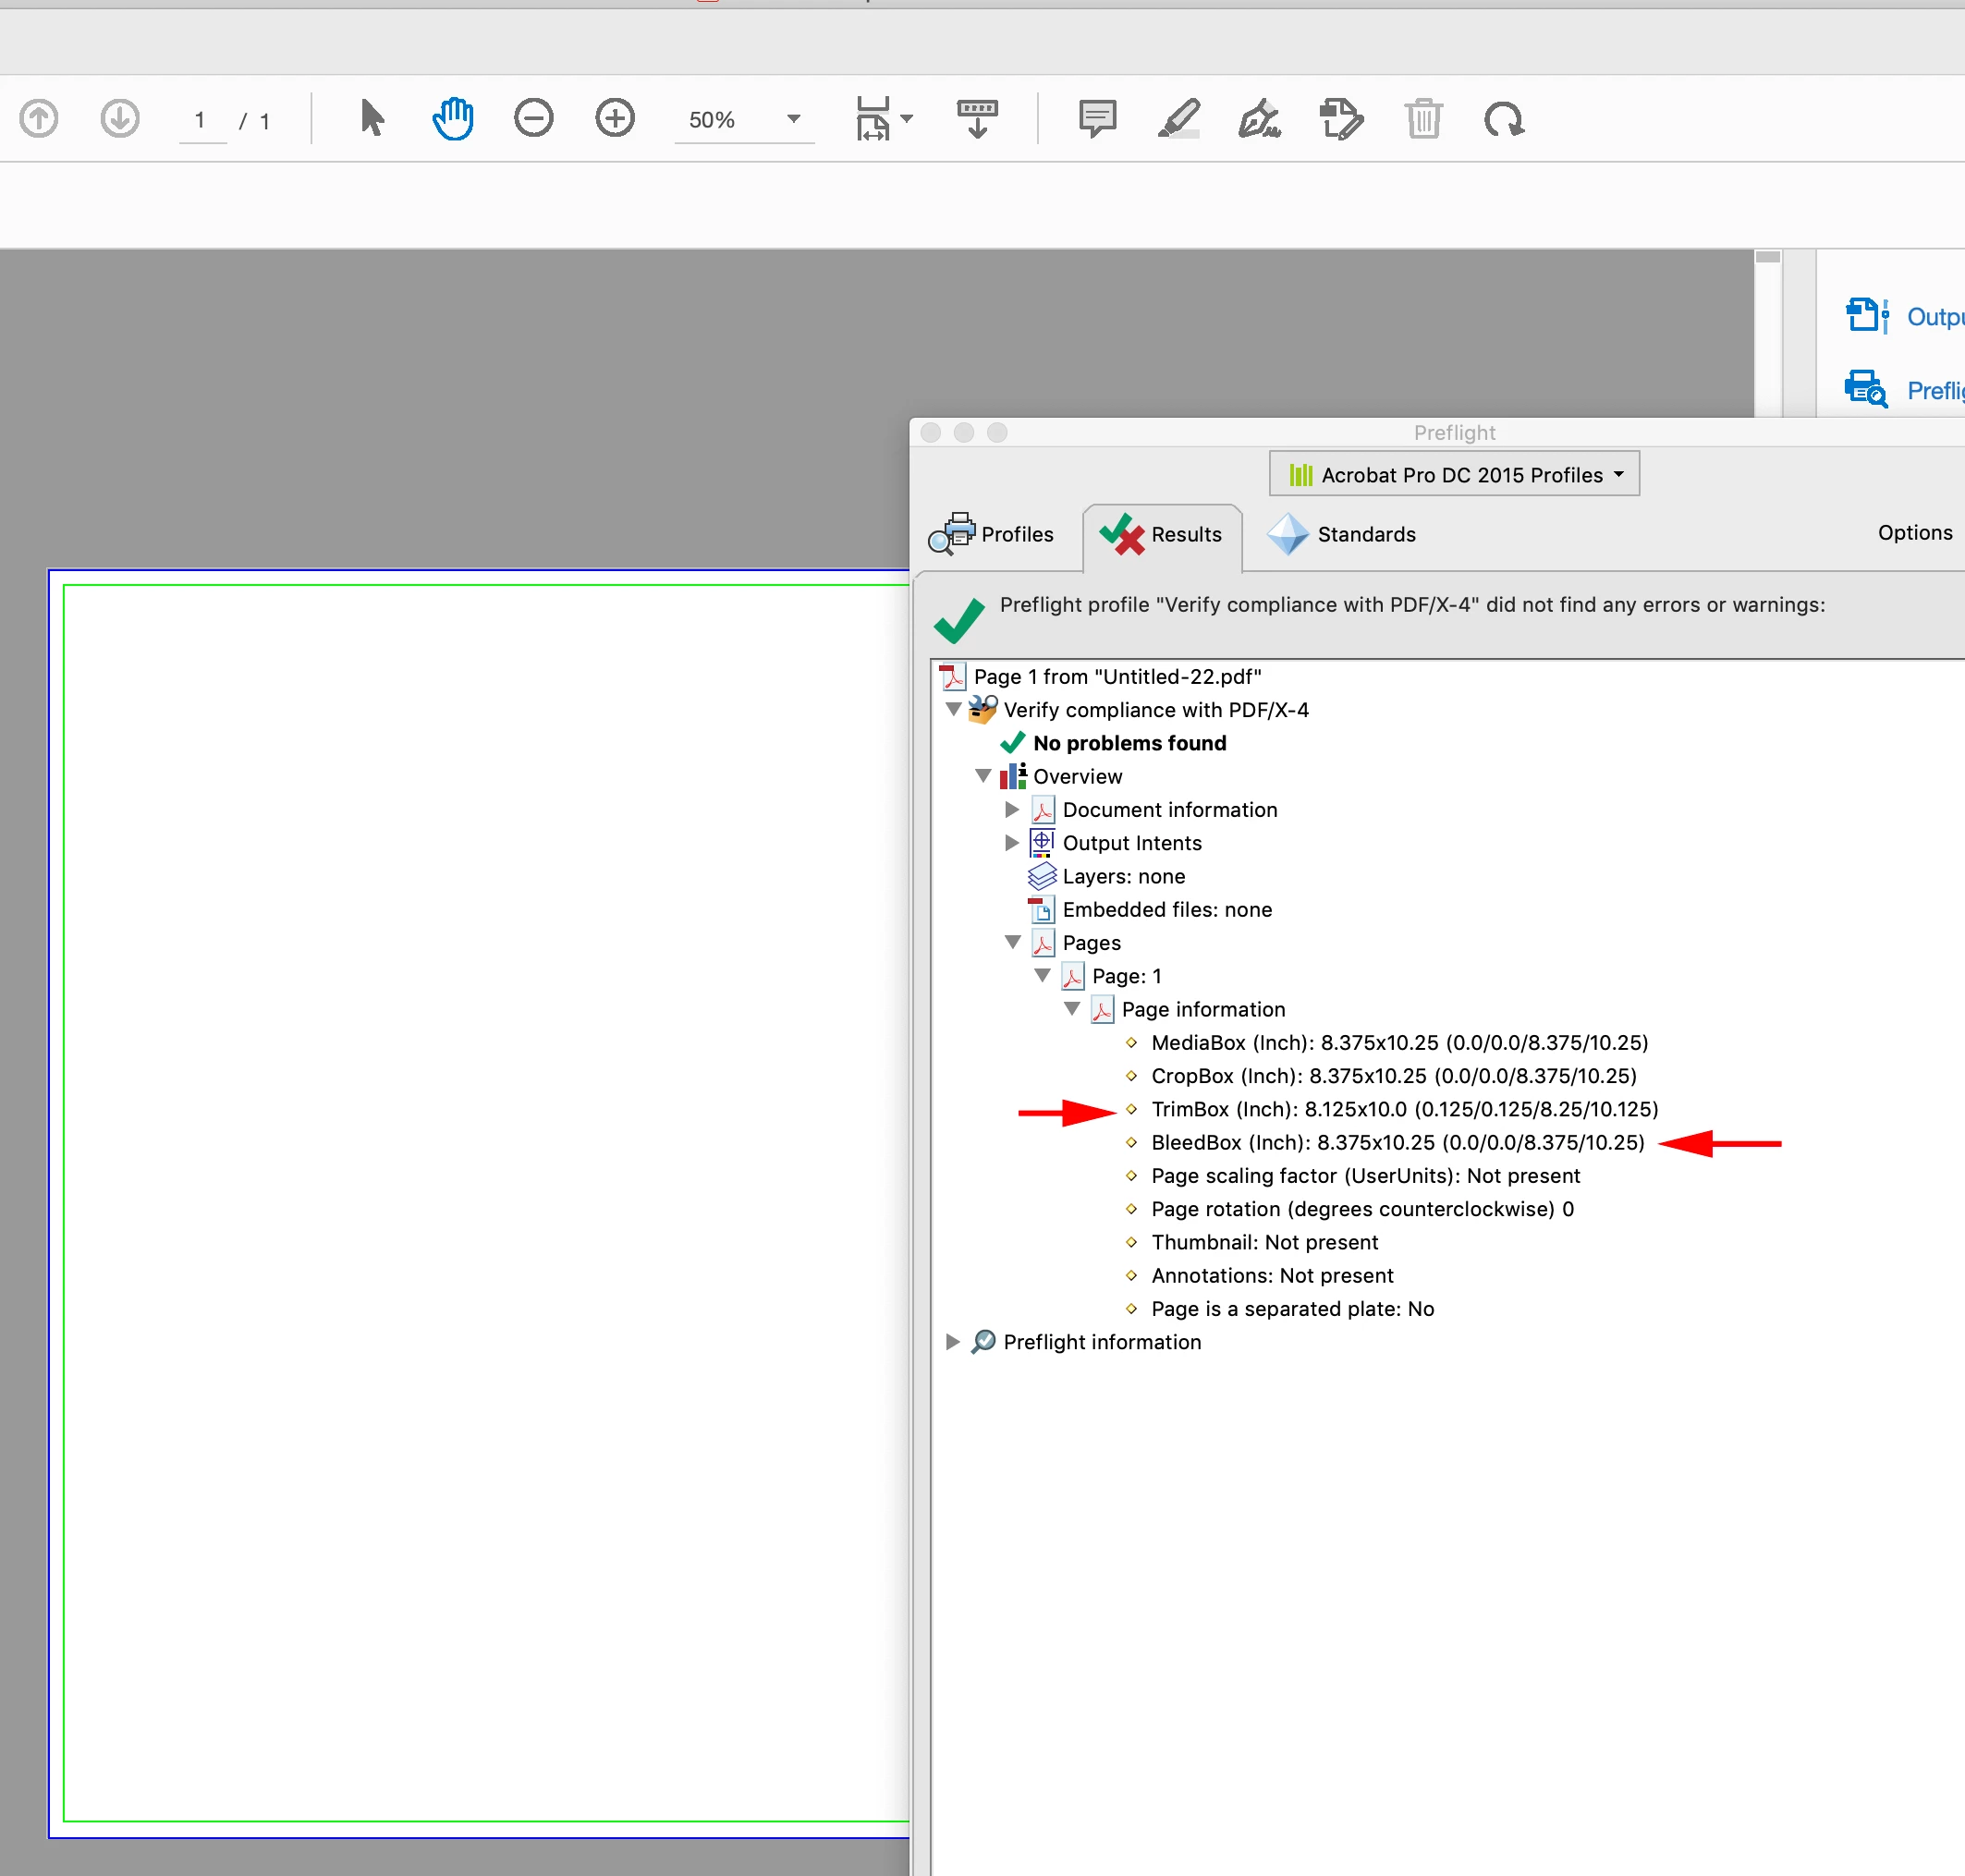The height and width of the screenshot is (1876, 1965).
Task: Click the zoom out minus icon
Action: click(533, 118)
